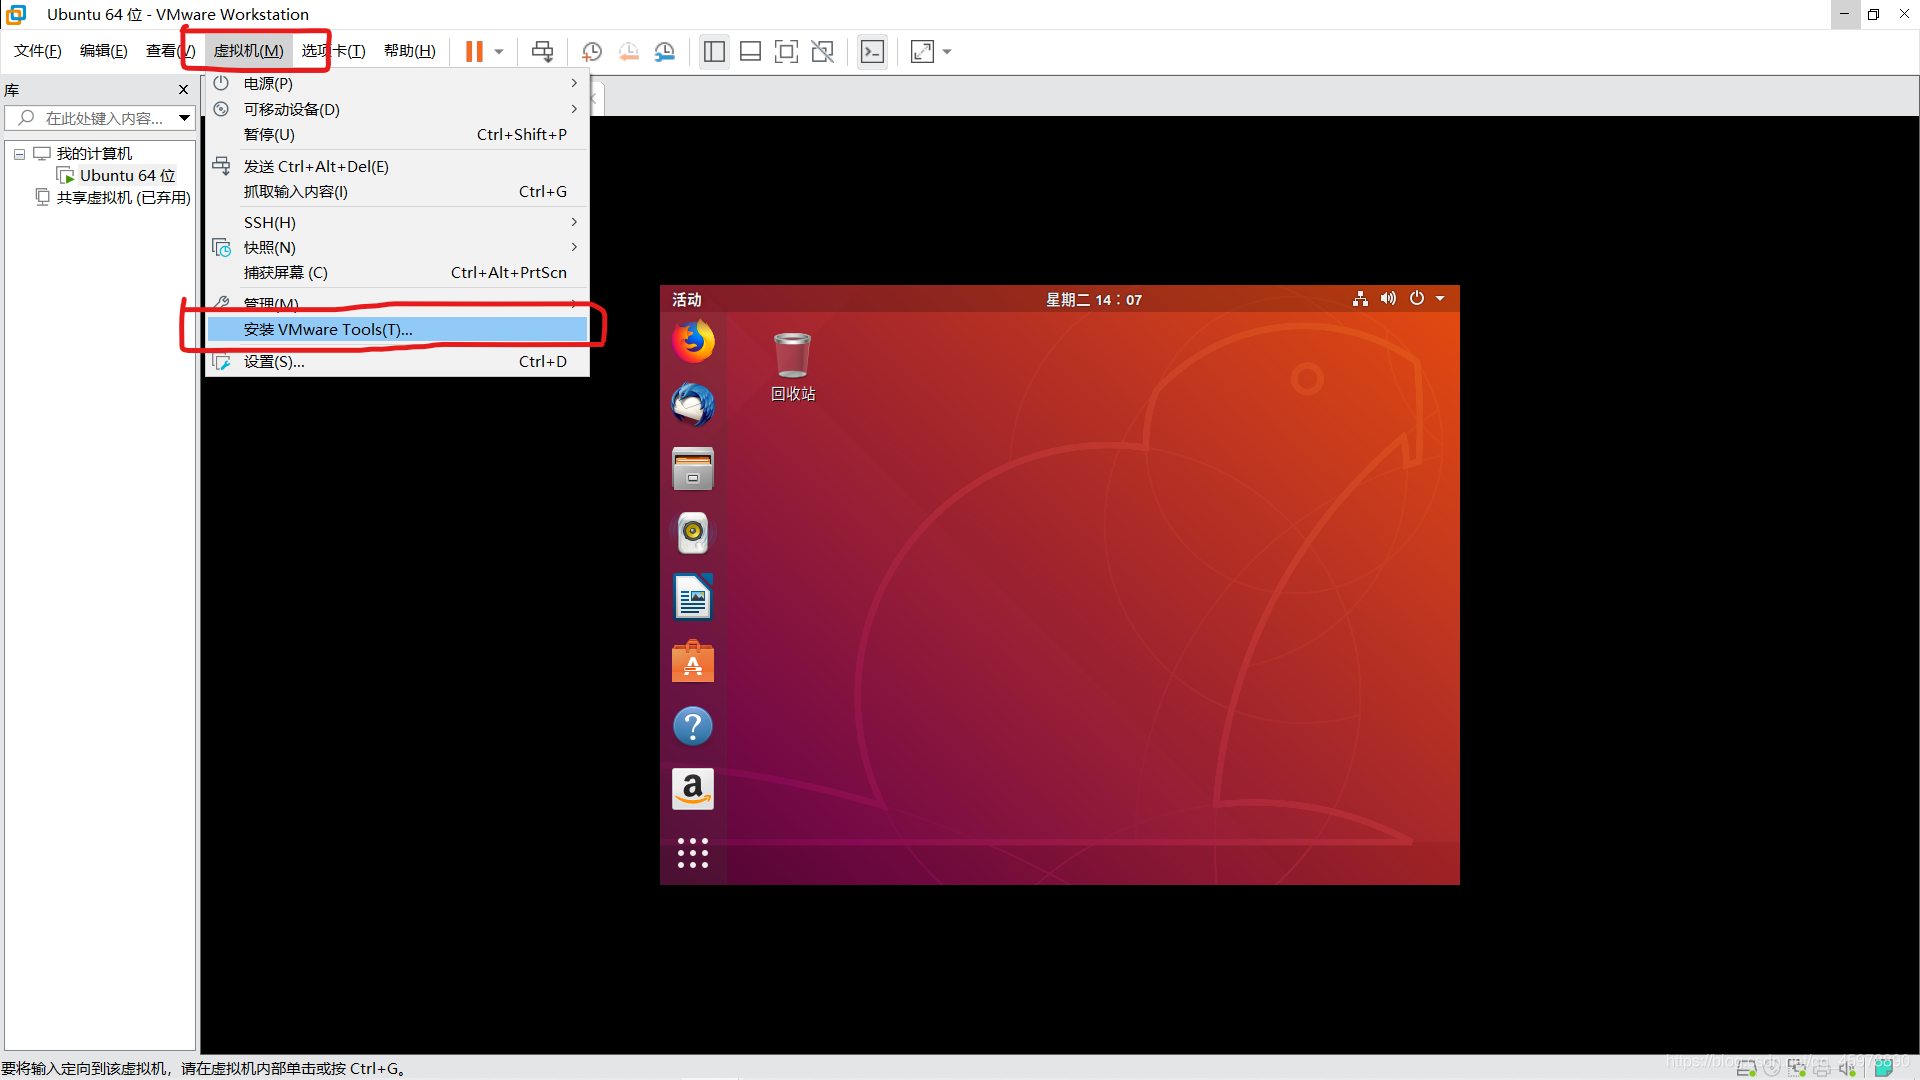Open the Amazon launcher in dock
This screenshot has height=1080, width=1920.
pyautogui.click(x=693, y=789)
